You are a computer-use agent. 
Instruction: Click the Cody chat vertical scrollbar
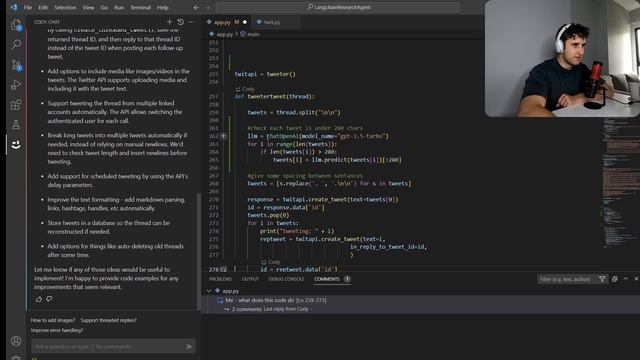coord(199,251)
